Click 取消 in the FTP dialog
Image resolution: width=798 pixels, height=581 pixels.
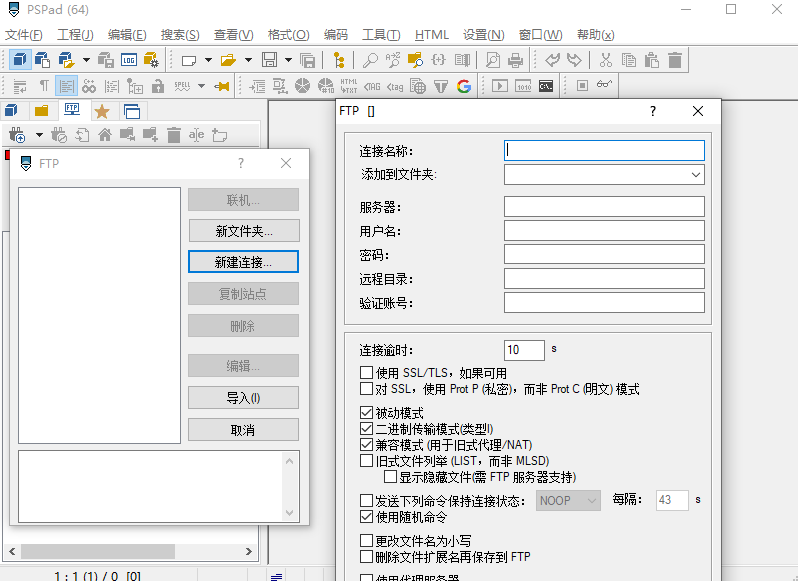tap(243, 430)
